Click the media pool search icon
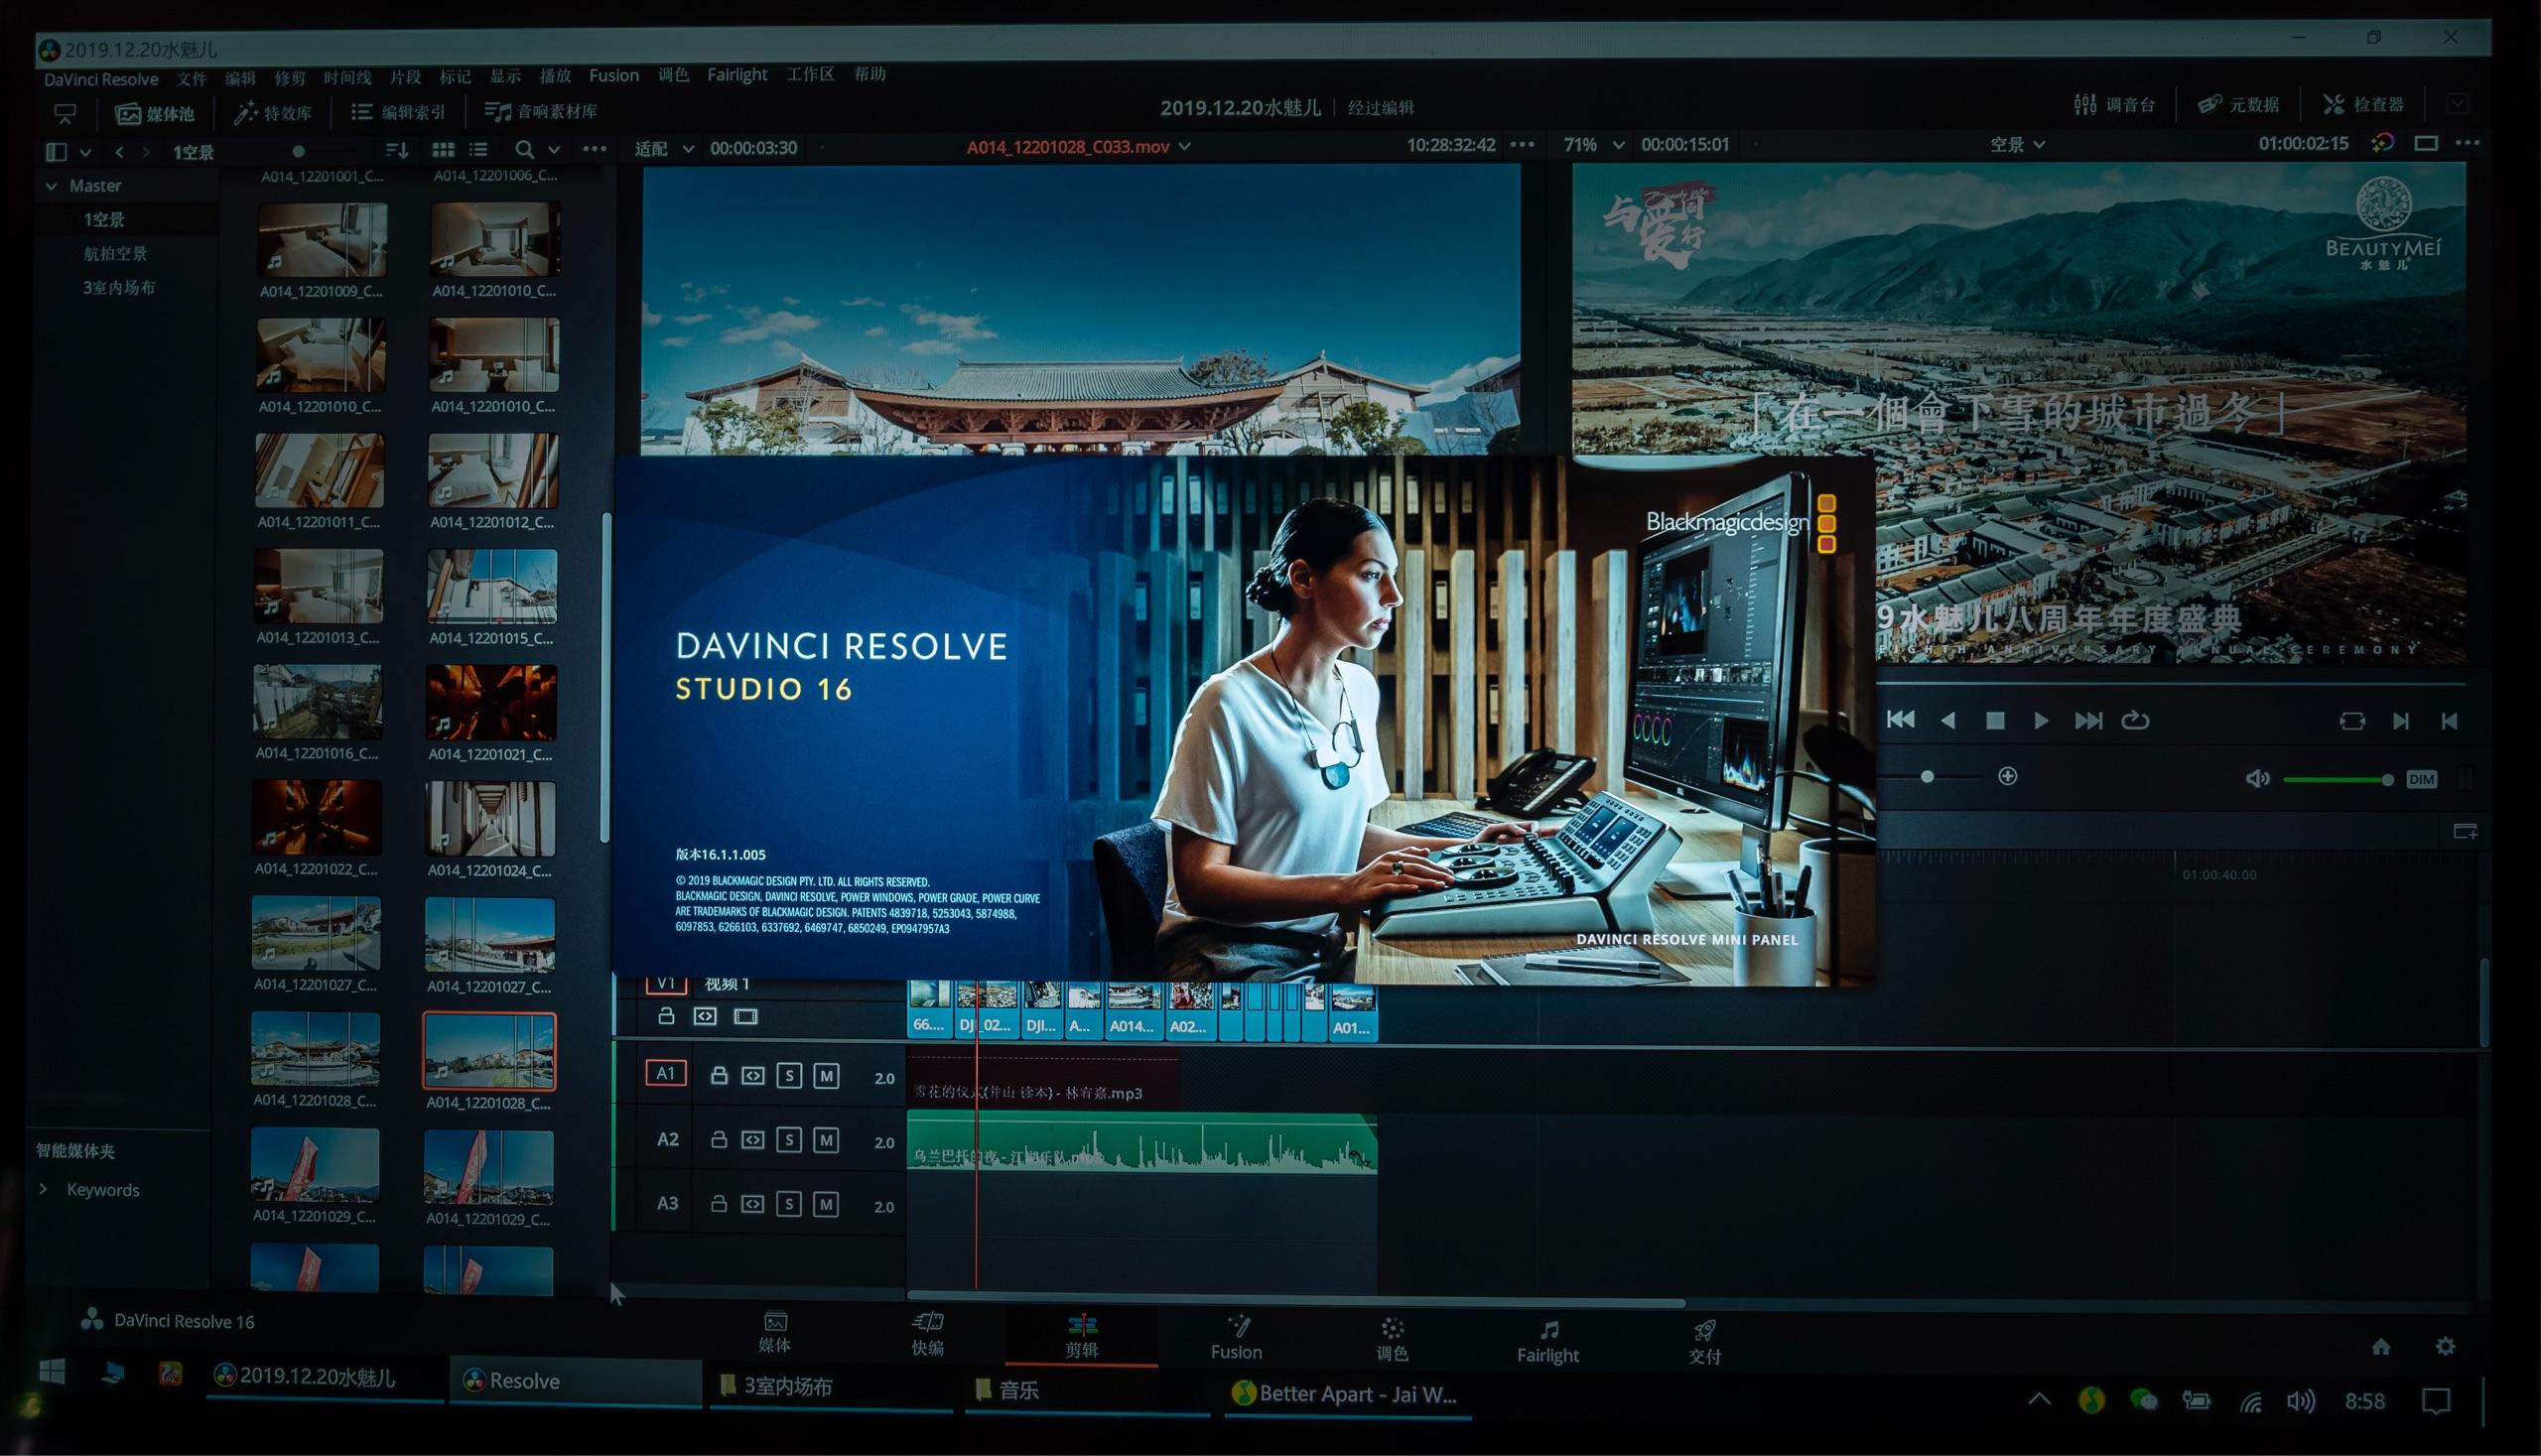This screenshot has width=2541, height=1456. coord(524,150)
